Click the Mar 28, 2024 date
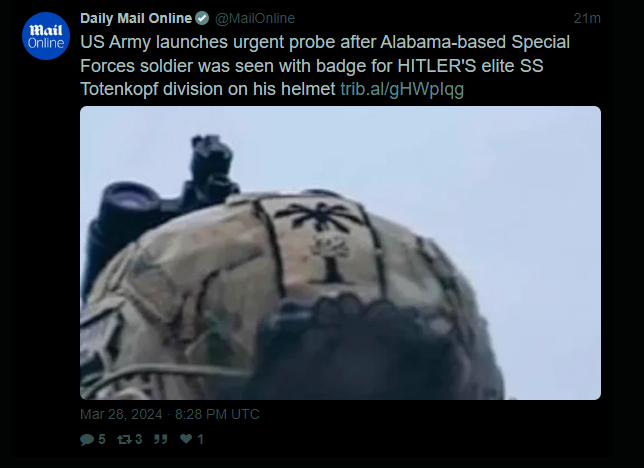Image resolution: width=644 pixels, height=468 pixels. [x=121, y=414]
